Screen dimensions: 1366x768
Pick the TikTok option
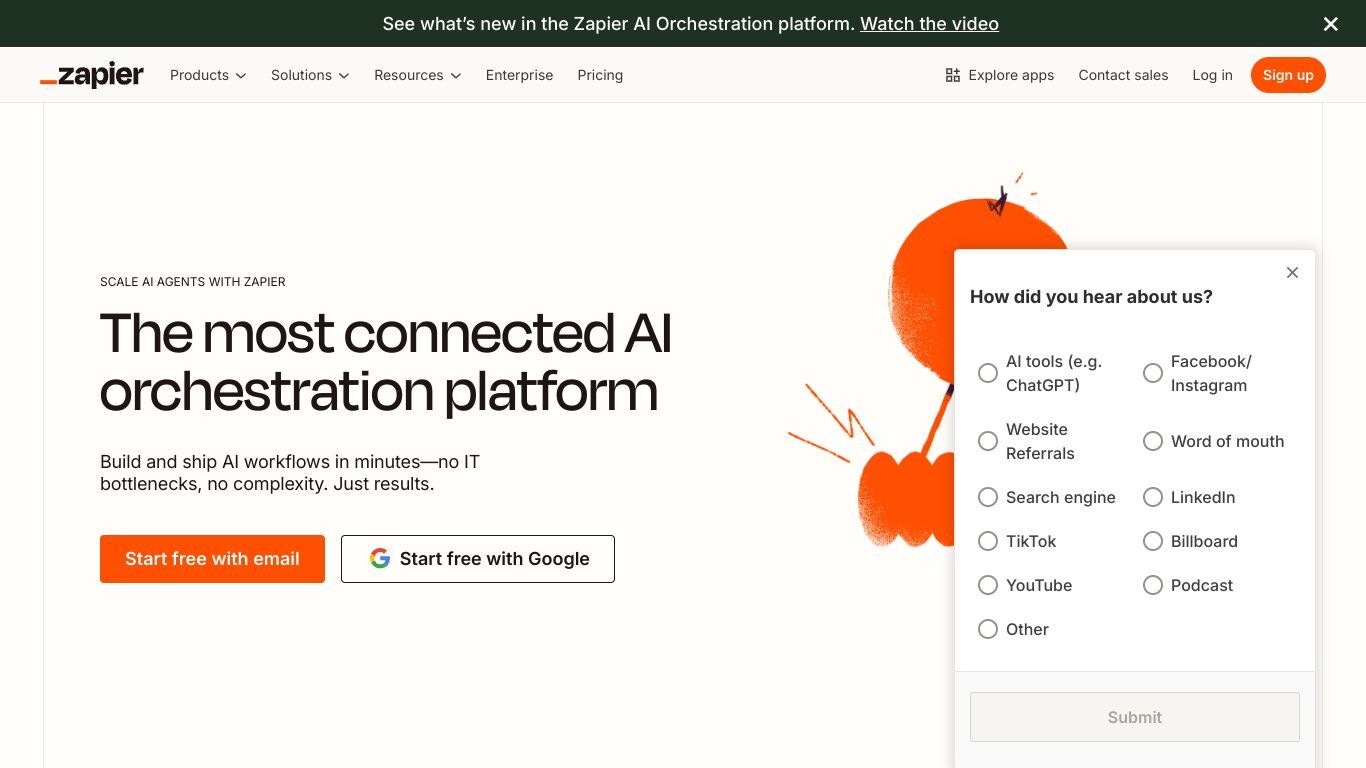[988, 541]
